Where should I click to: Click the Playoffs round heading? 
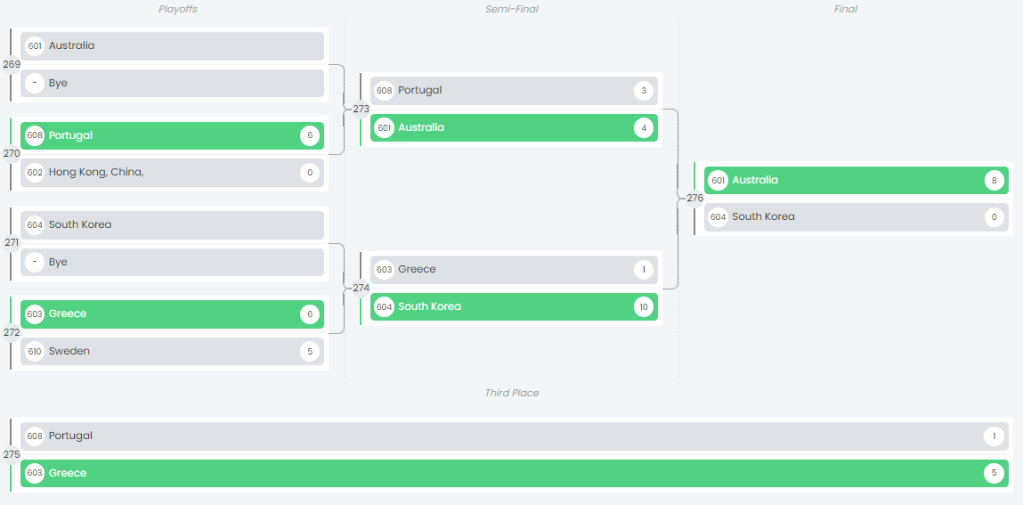[x=178, y=9]
